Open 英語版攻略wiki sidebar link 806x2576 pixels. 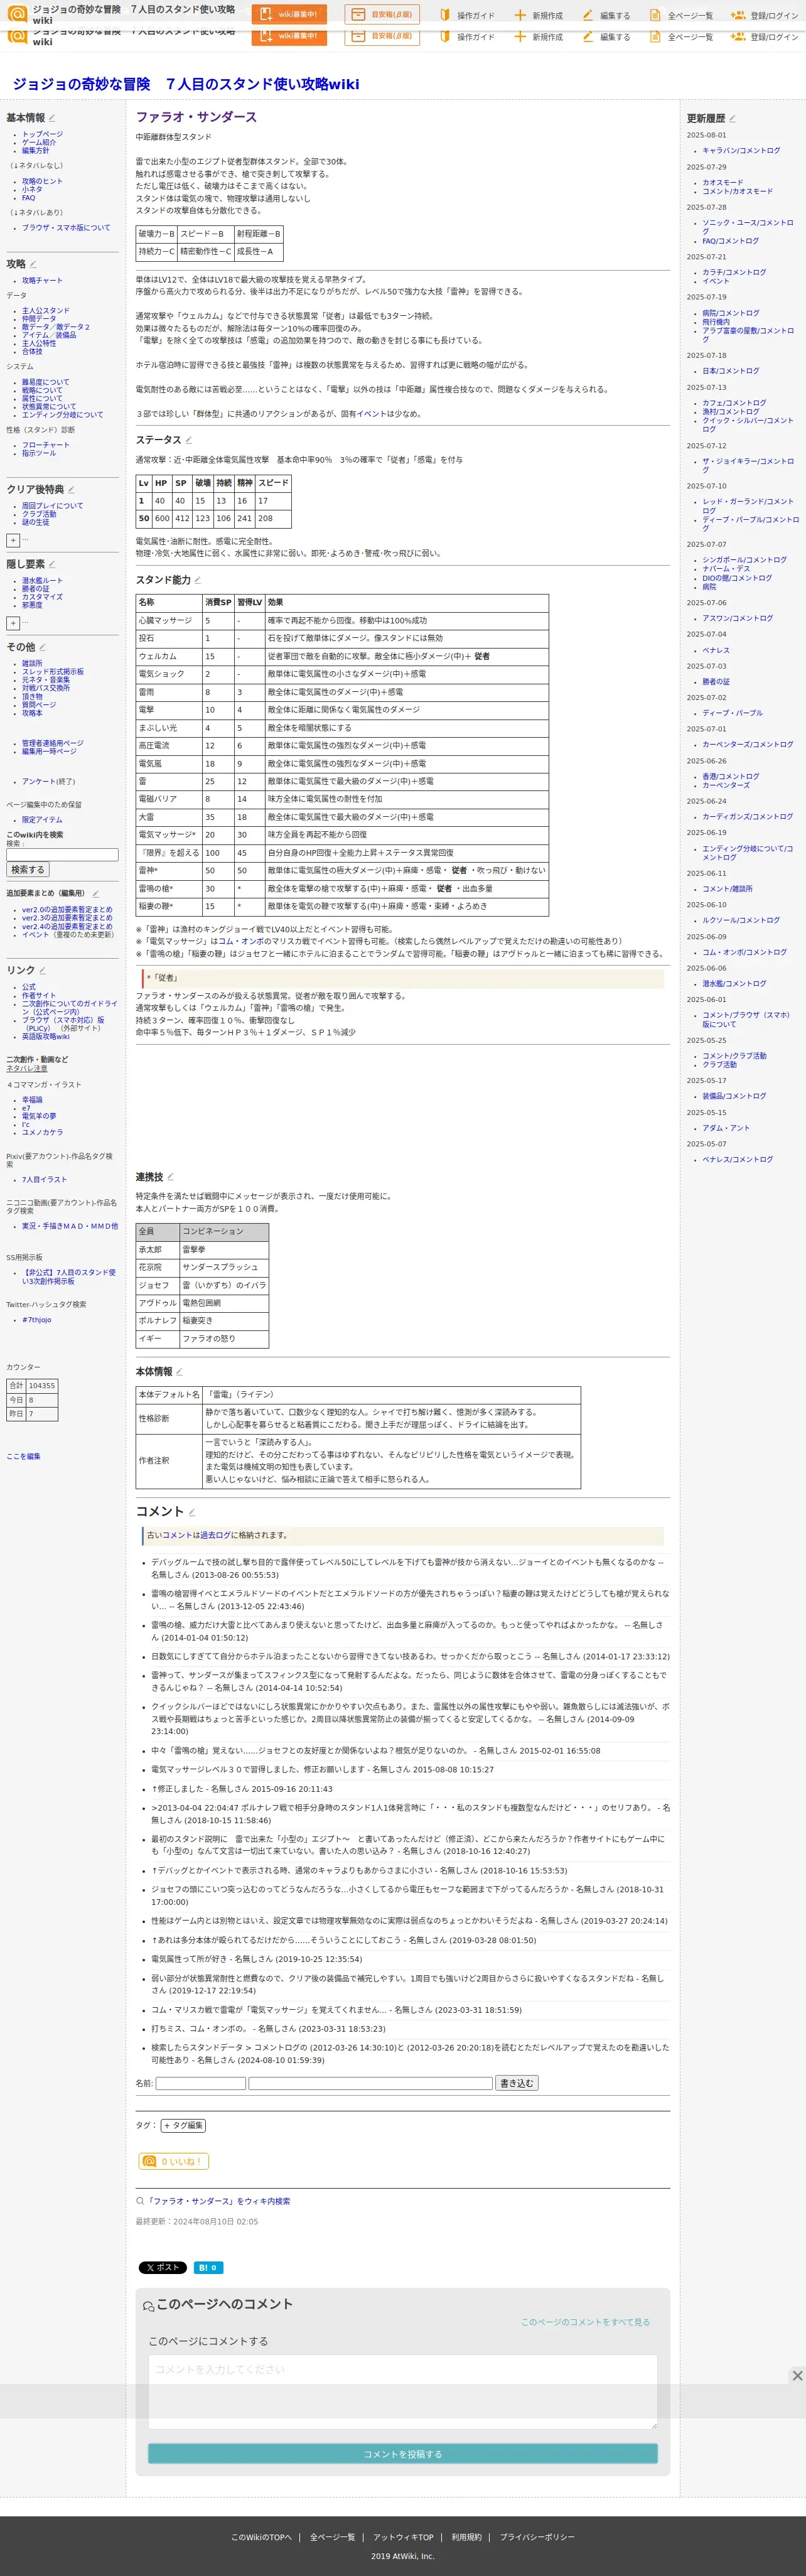[46, 1036]
